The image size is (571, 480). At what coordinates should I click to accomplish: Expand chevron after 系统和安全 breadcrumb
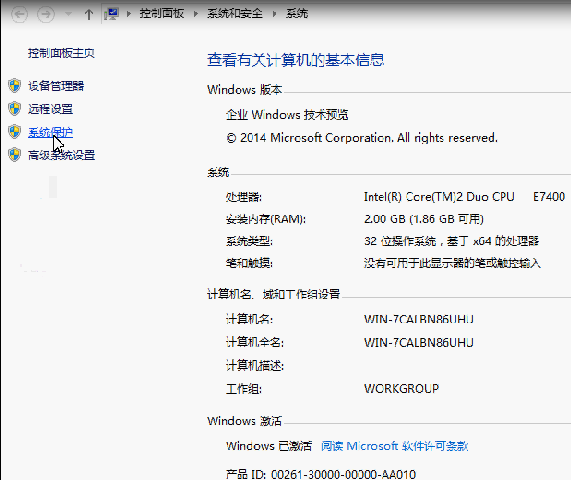pos(275,14)
